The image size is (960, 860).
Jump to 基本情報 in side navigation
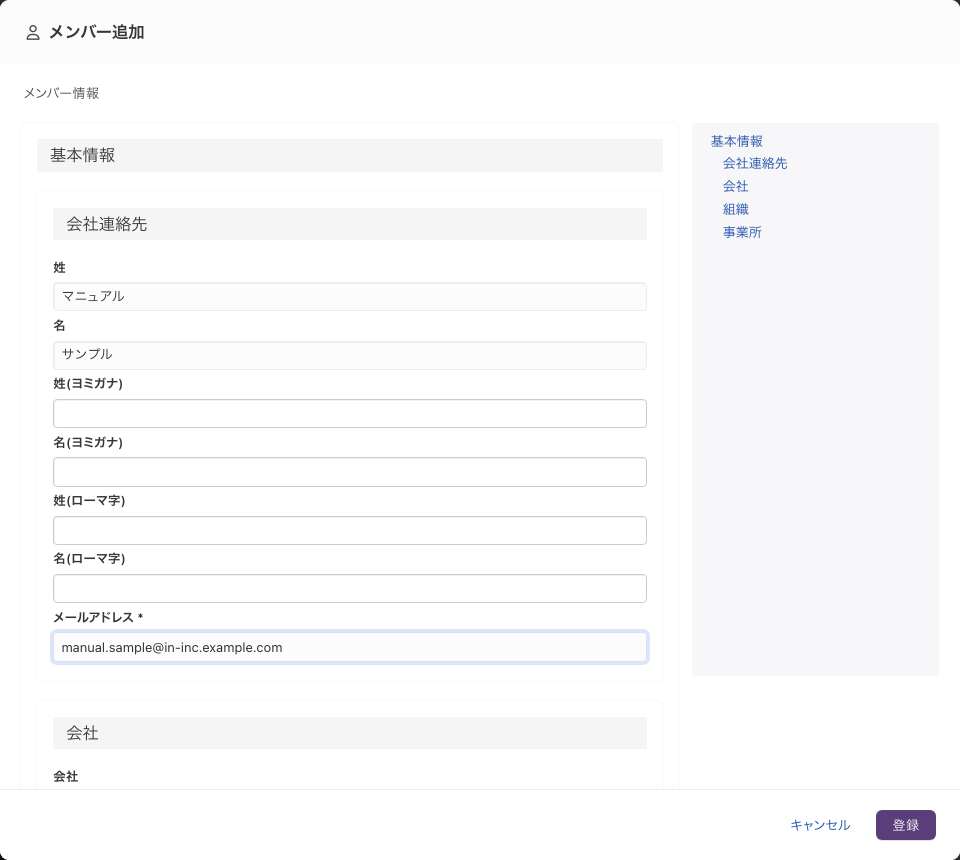pyautogui.click(x=737, y=141)
